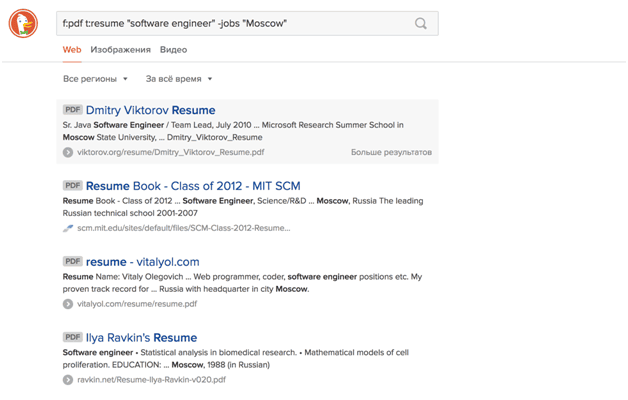The image size is (628, 400).
Task: Click the favicon beside viktorov.org URL
Action: 68,153
